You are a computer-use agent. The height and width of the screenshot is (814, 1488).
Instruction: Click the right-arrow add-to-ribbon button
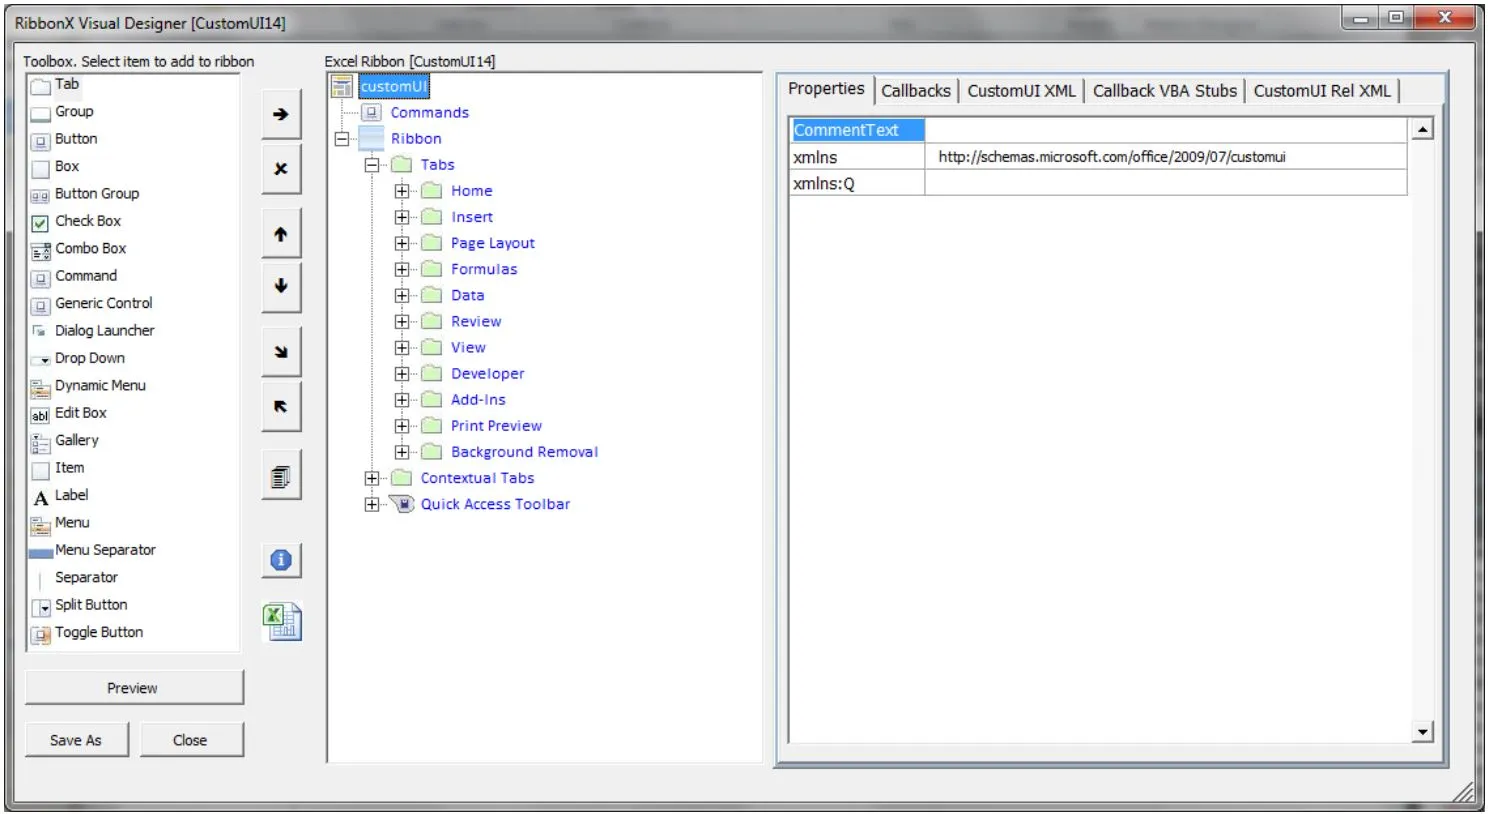click(x=281, y=115)
